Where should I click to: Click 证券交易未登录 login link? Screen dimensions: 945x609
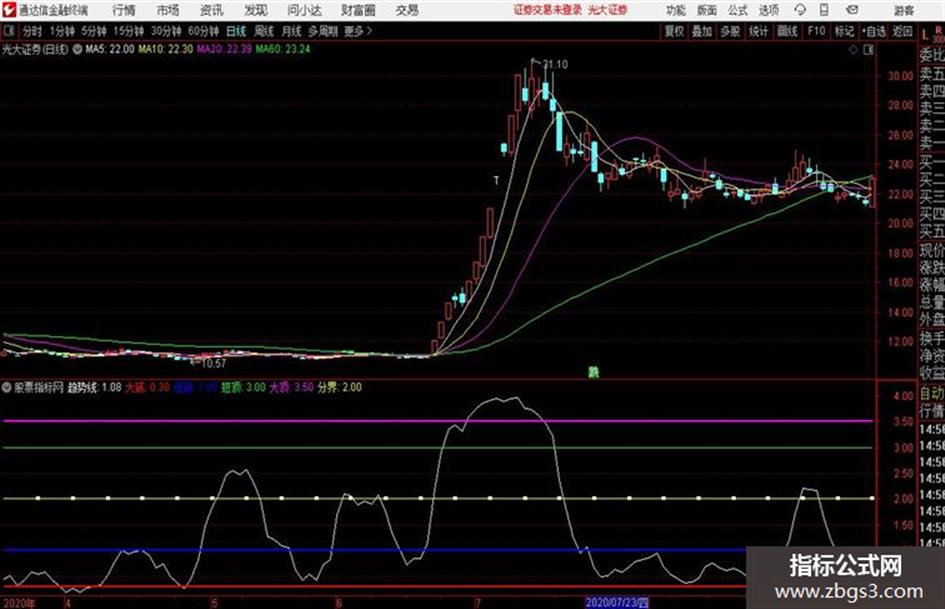[x=548, y=10]
